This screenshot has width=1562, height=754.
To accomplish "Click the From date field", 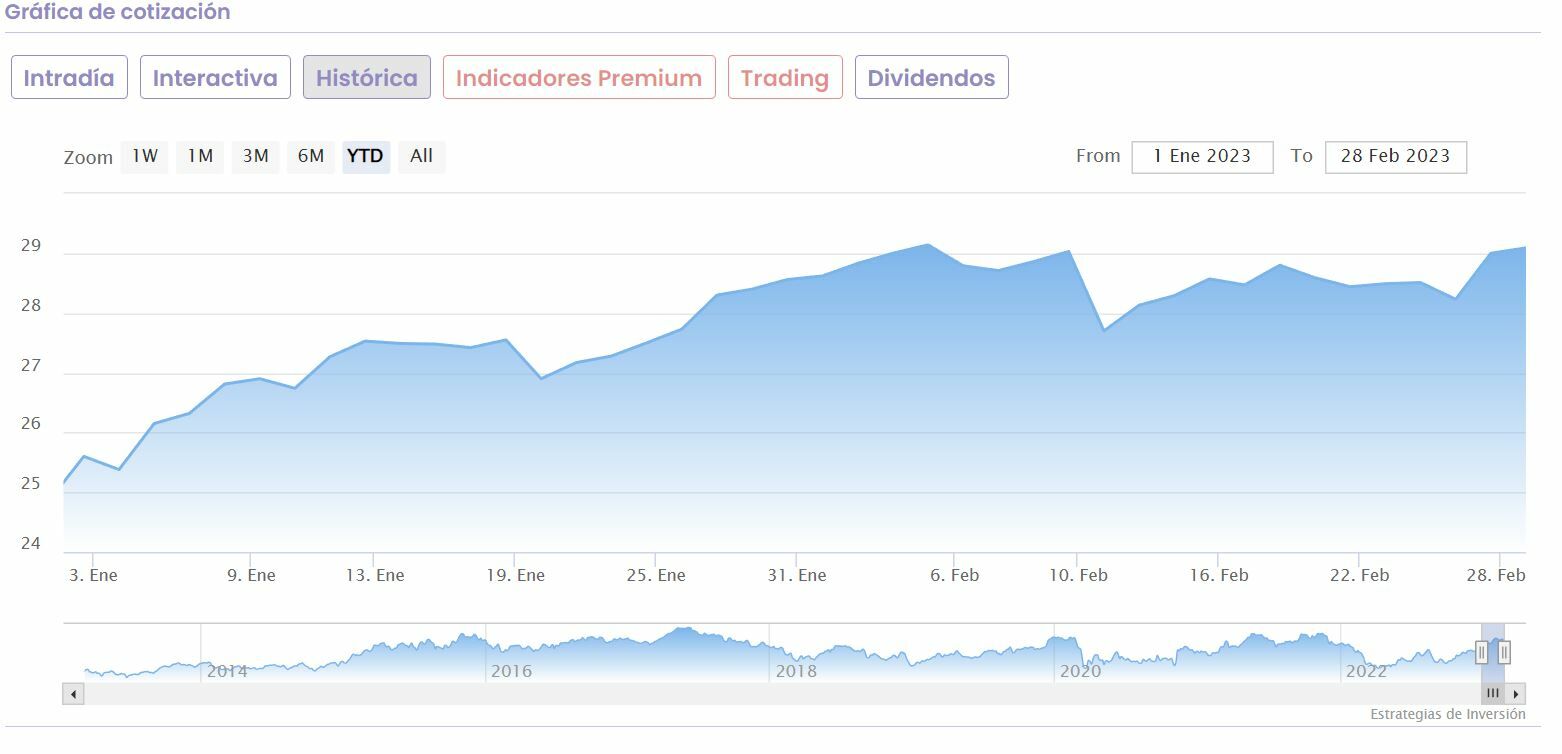I will click(1202, 157).
